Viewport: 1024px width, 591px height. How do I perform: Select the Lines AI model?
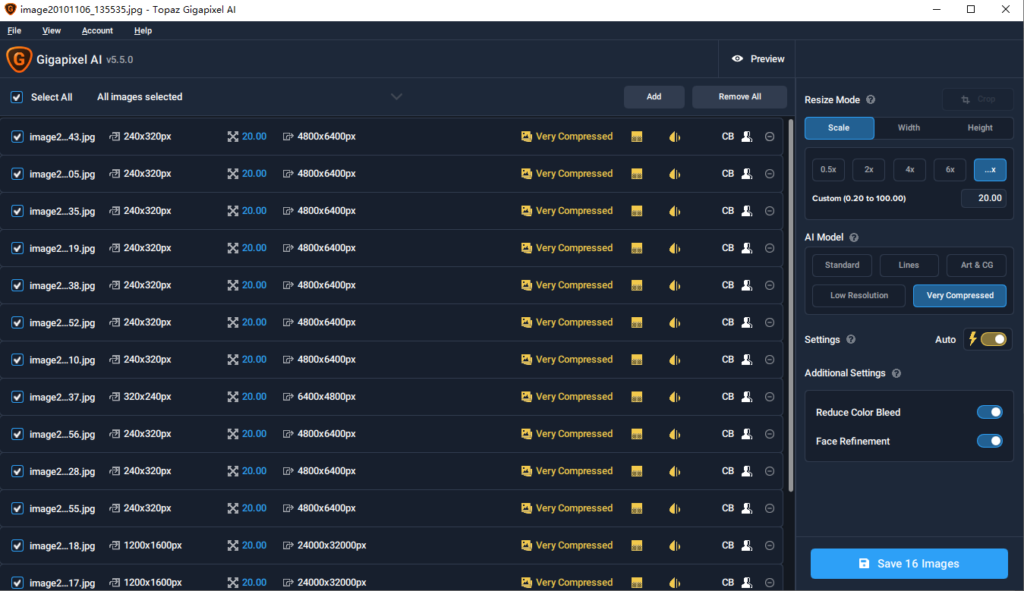point(908,265)
